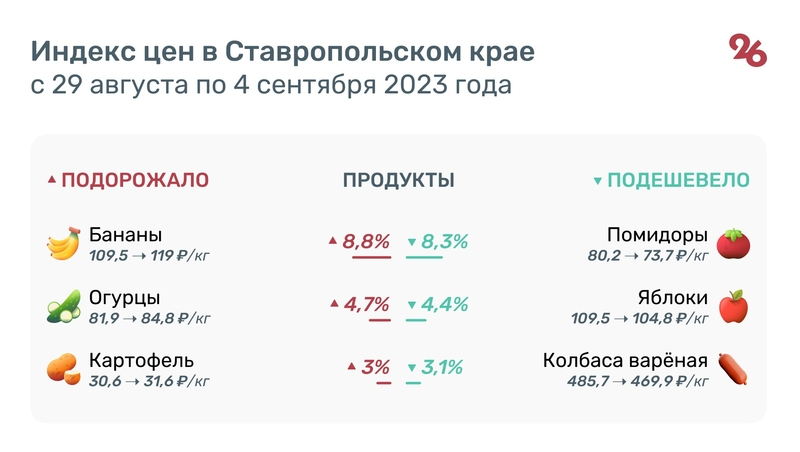The height and width of the screenshot is (452, 800).
Task: Click the ПРОДУКТЫ column heading
Action: click(398, 180)
